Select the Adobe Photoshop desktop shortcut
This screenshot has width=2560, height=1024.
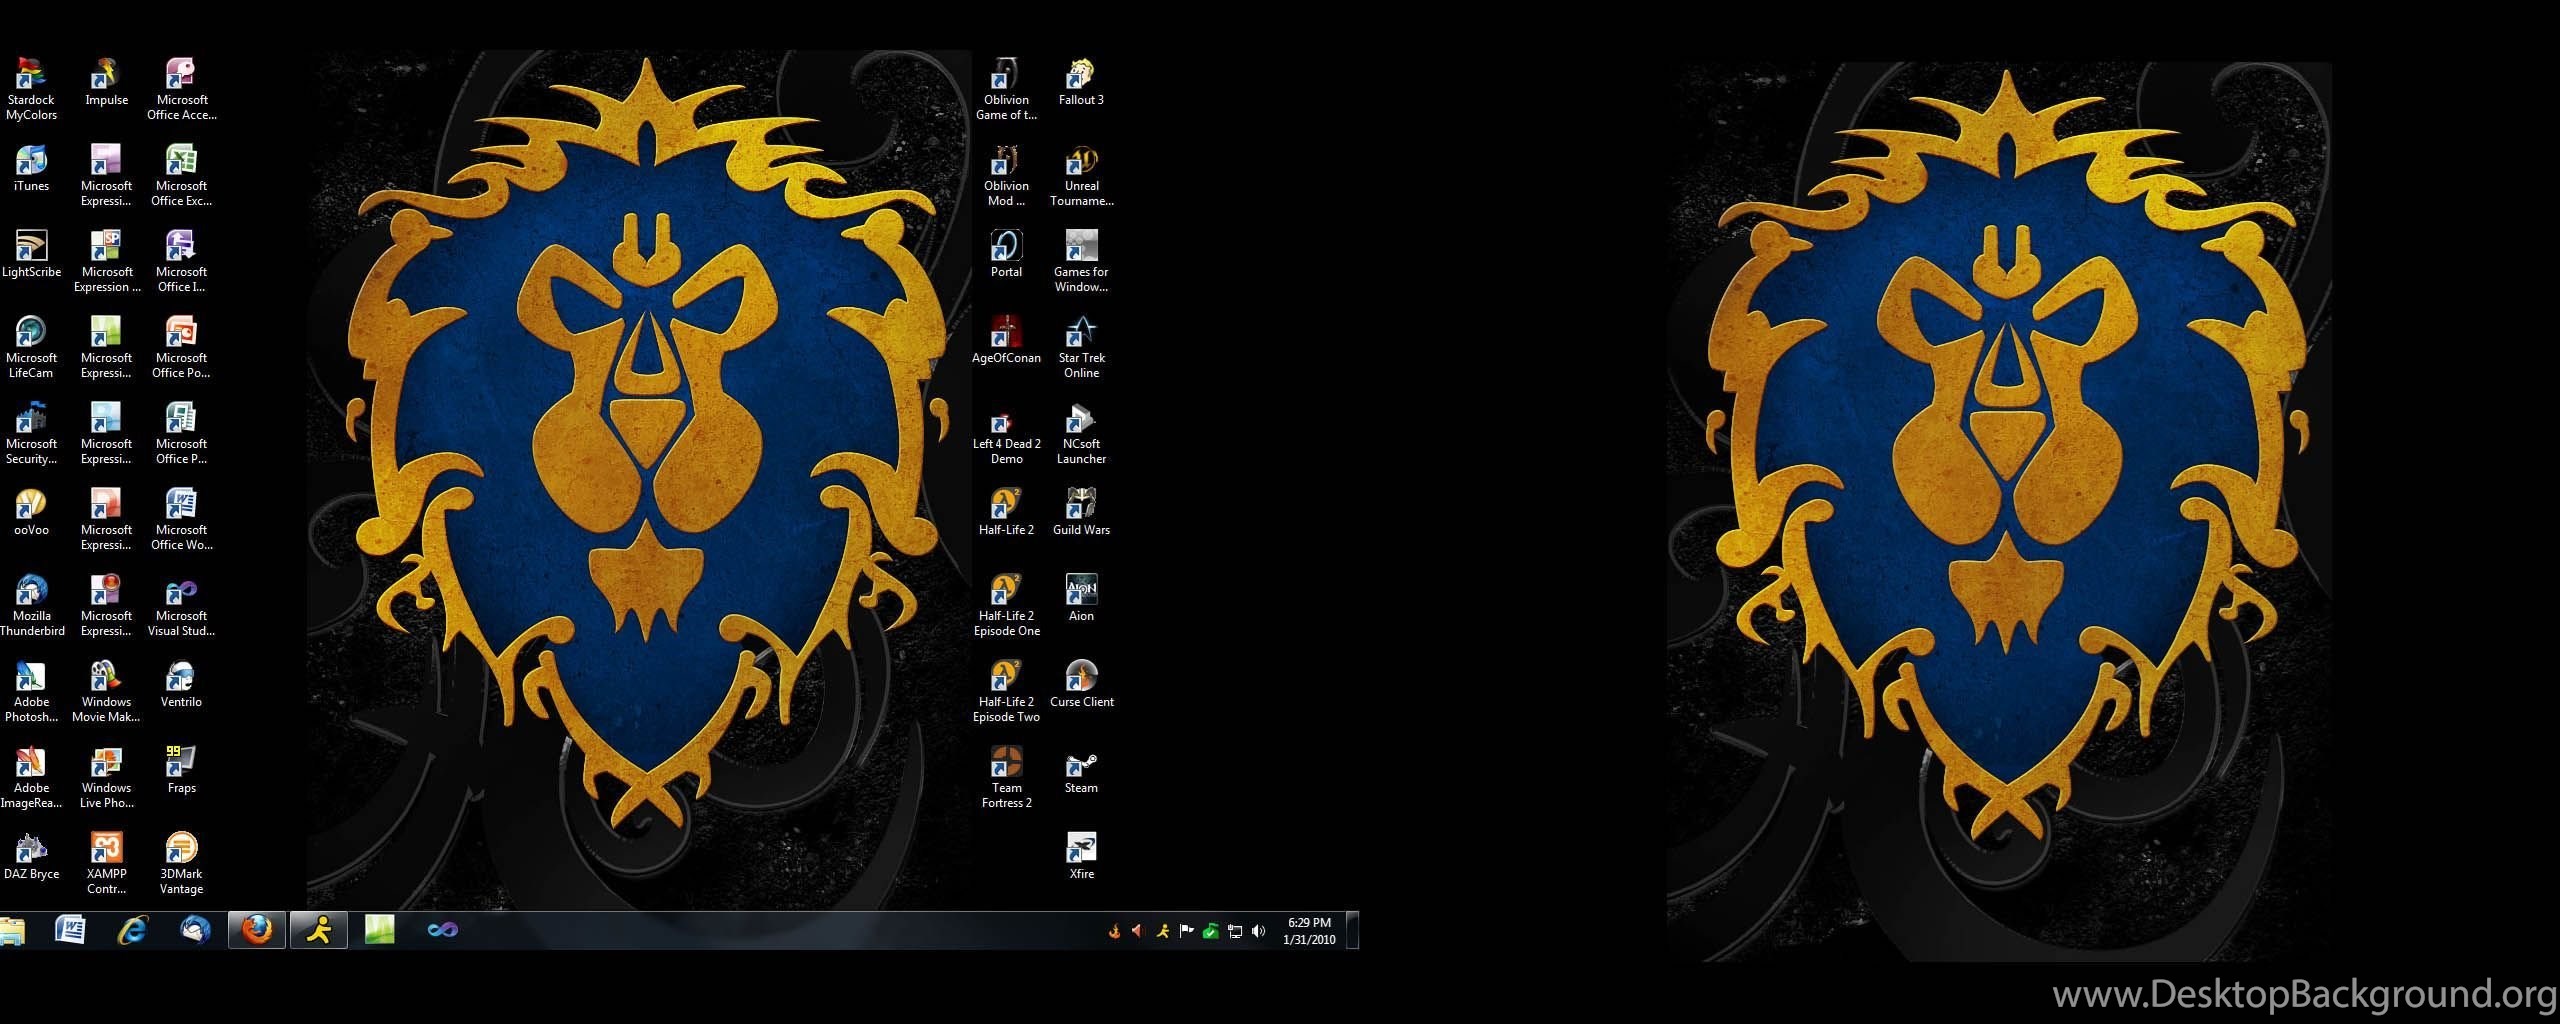click(31, 691)
